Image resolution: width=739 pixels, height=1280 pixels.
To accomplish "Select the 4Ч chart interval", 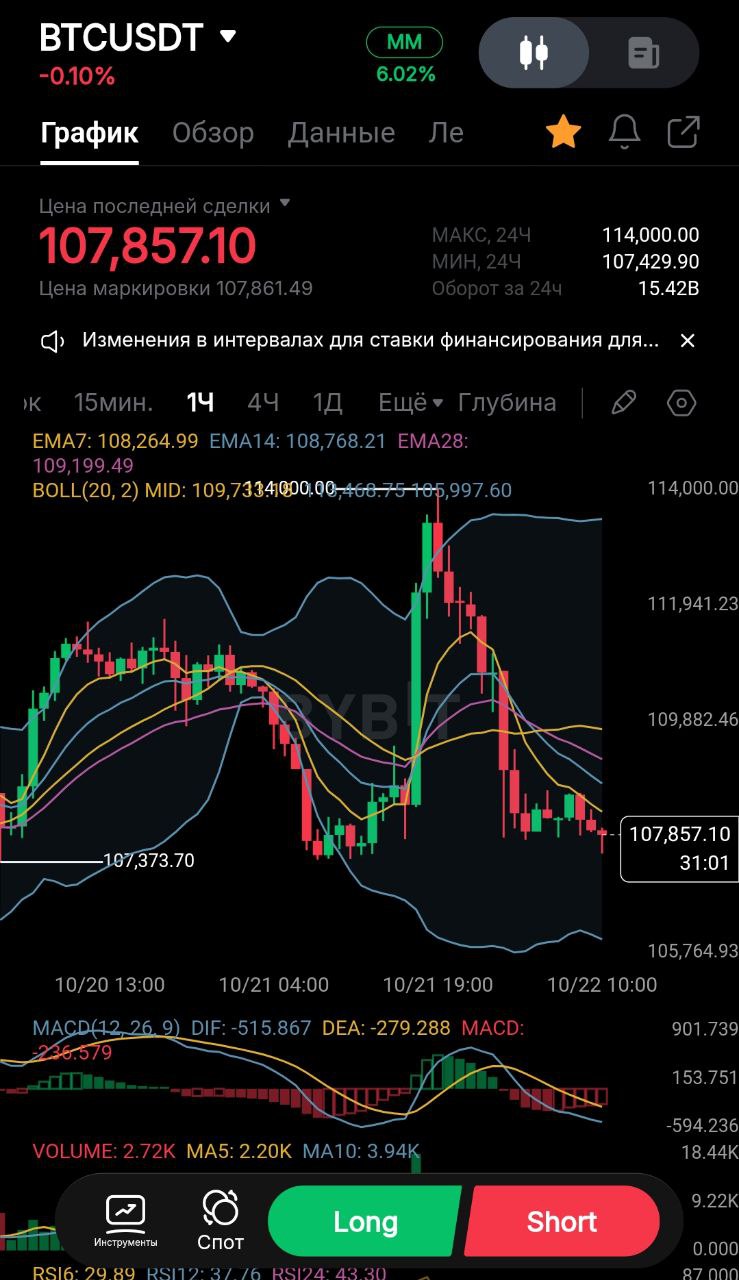I will 263,403.
